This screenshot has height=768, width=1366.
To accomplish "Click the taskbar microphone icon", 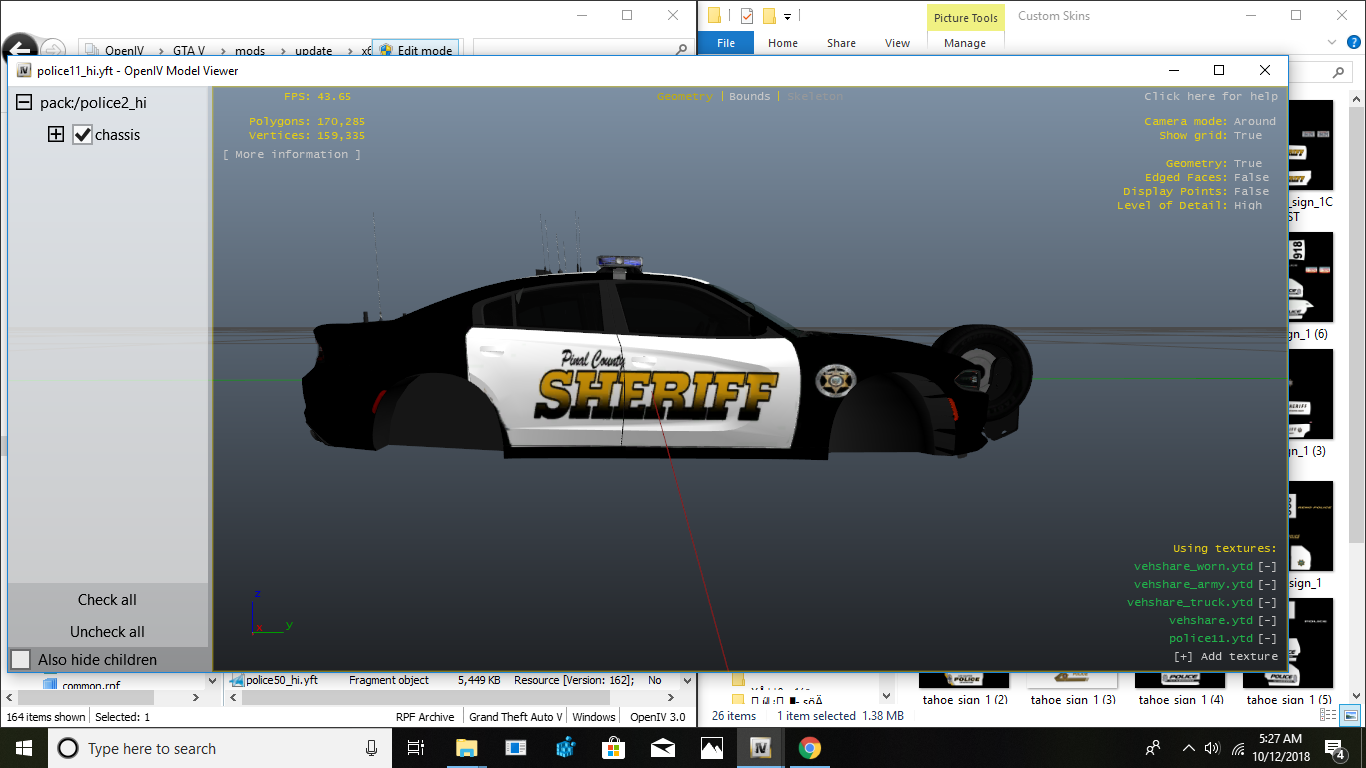I will [372, 748].
